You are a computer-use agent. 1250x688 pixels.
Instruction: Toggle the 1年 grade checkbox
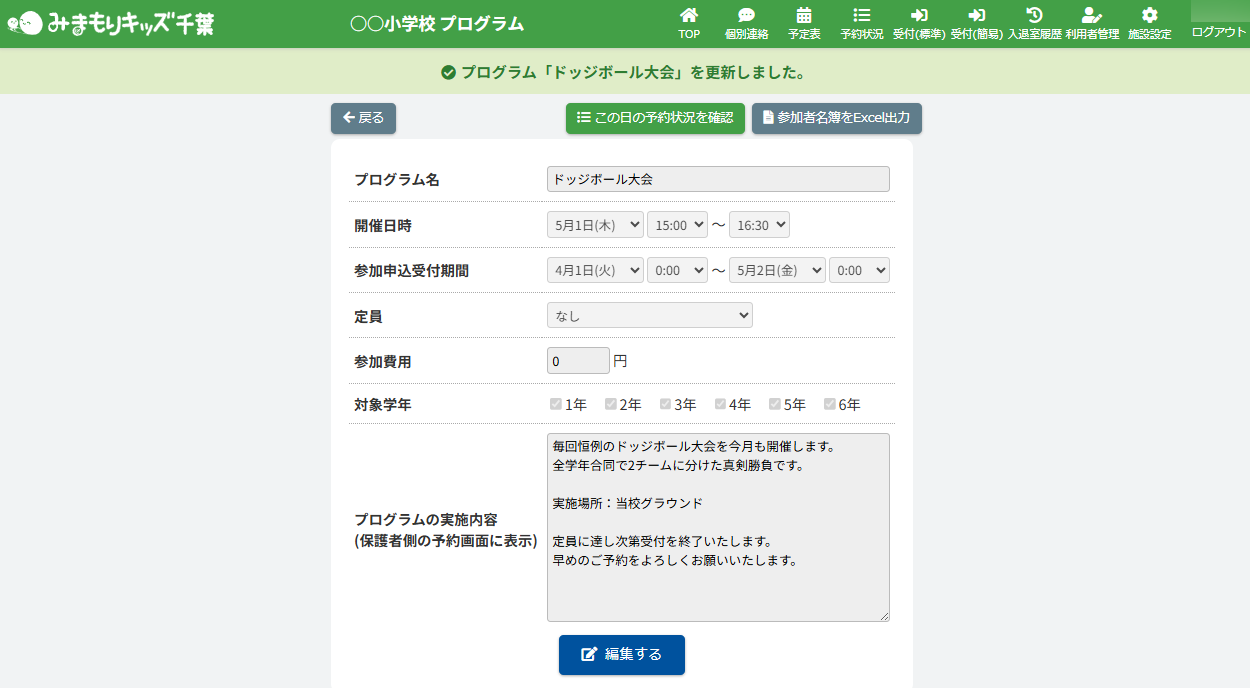click(x=556, y=405)
